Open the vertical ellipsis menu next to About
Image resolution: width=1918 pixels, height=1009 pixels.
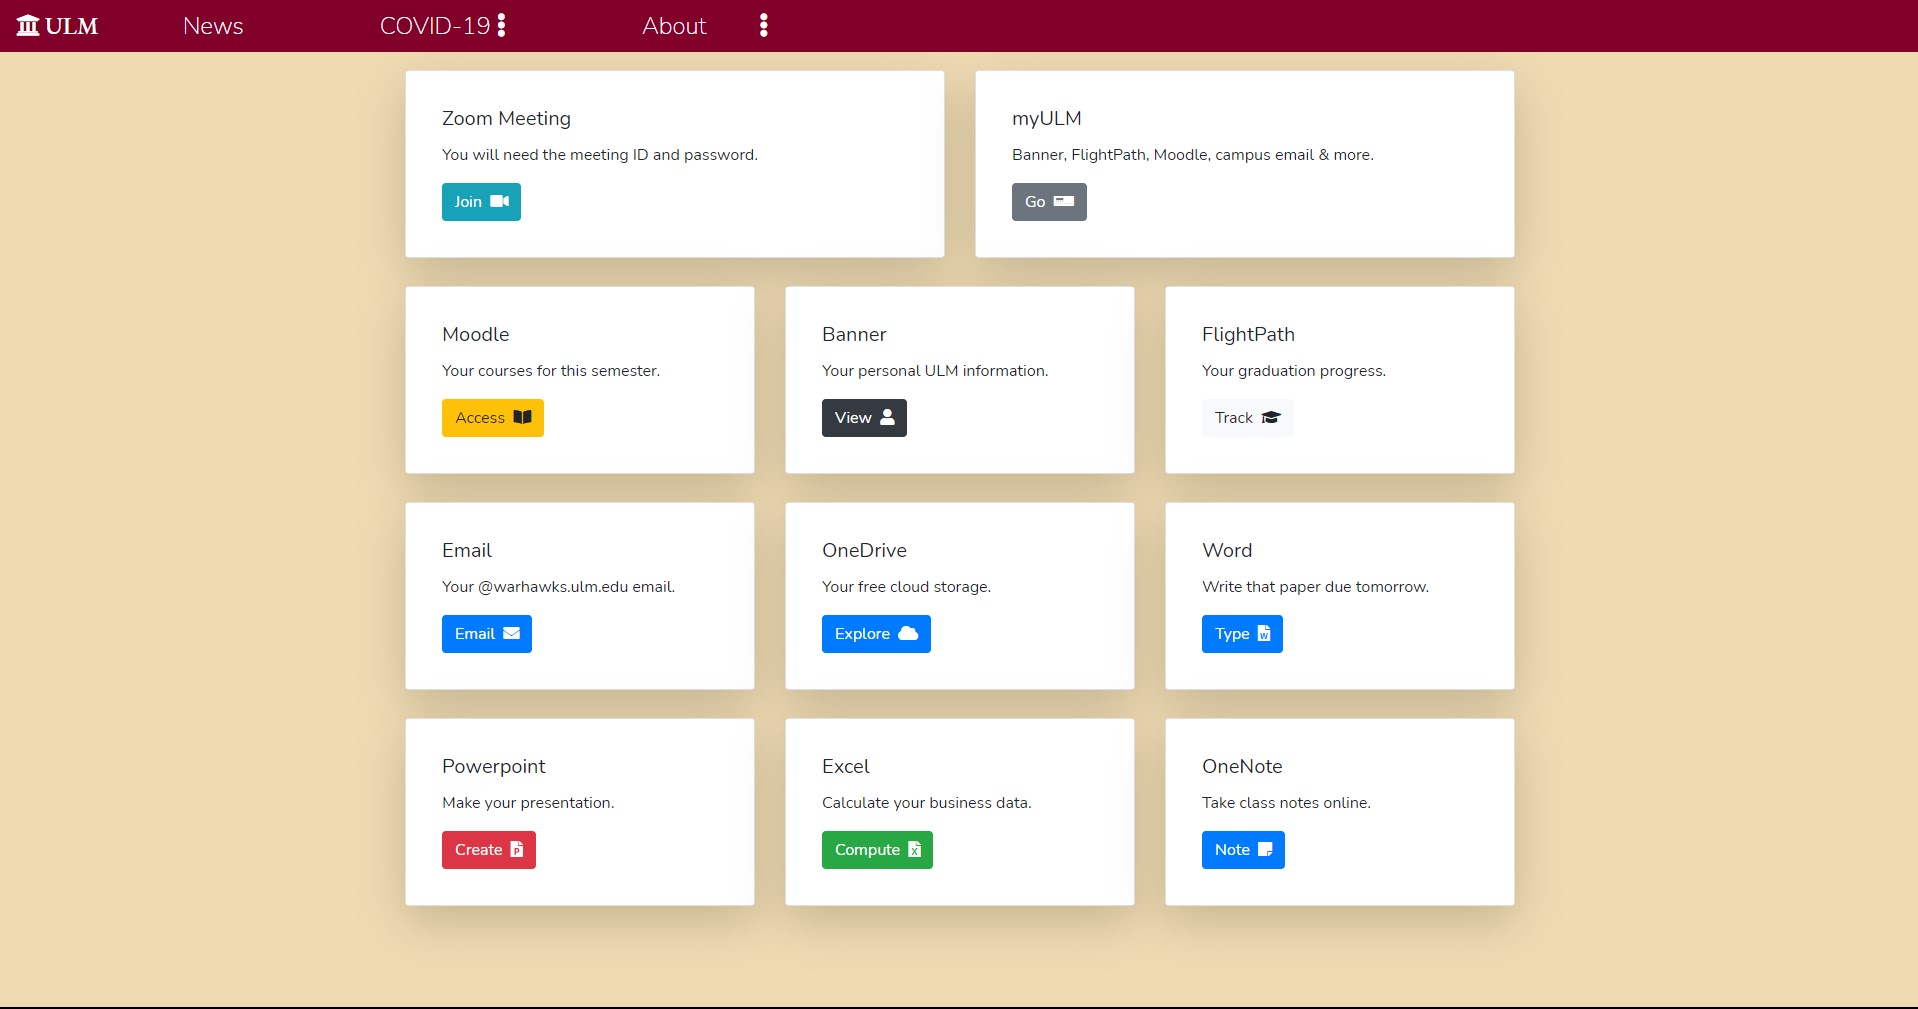[x=763, y=25]
